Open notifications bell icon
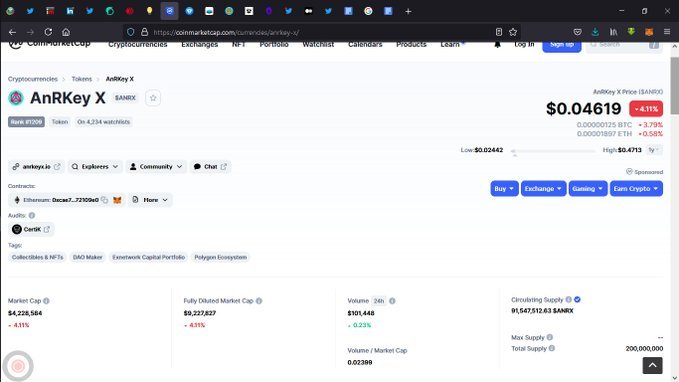 [x=497, y=44]
